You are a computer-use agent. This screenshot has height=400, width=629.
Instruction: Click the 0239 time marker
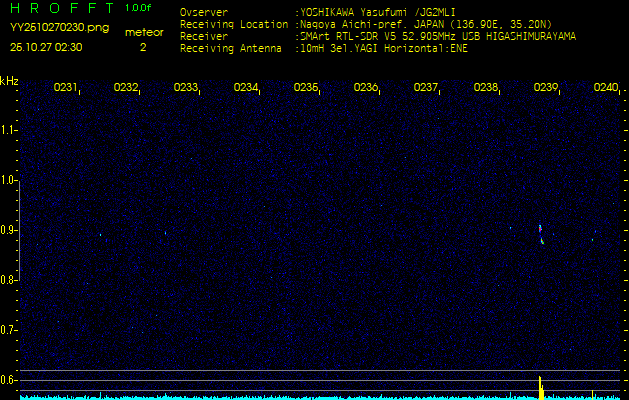pos(545,88)
